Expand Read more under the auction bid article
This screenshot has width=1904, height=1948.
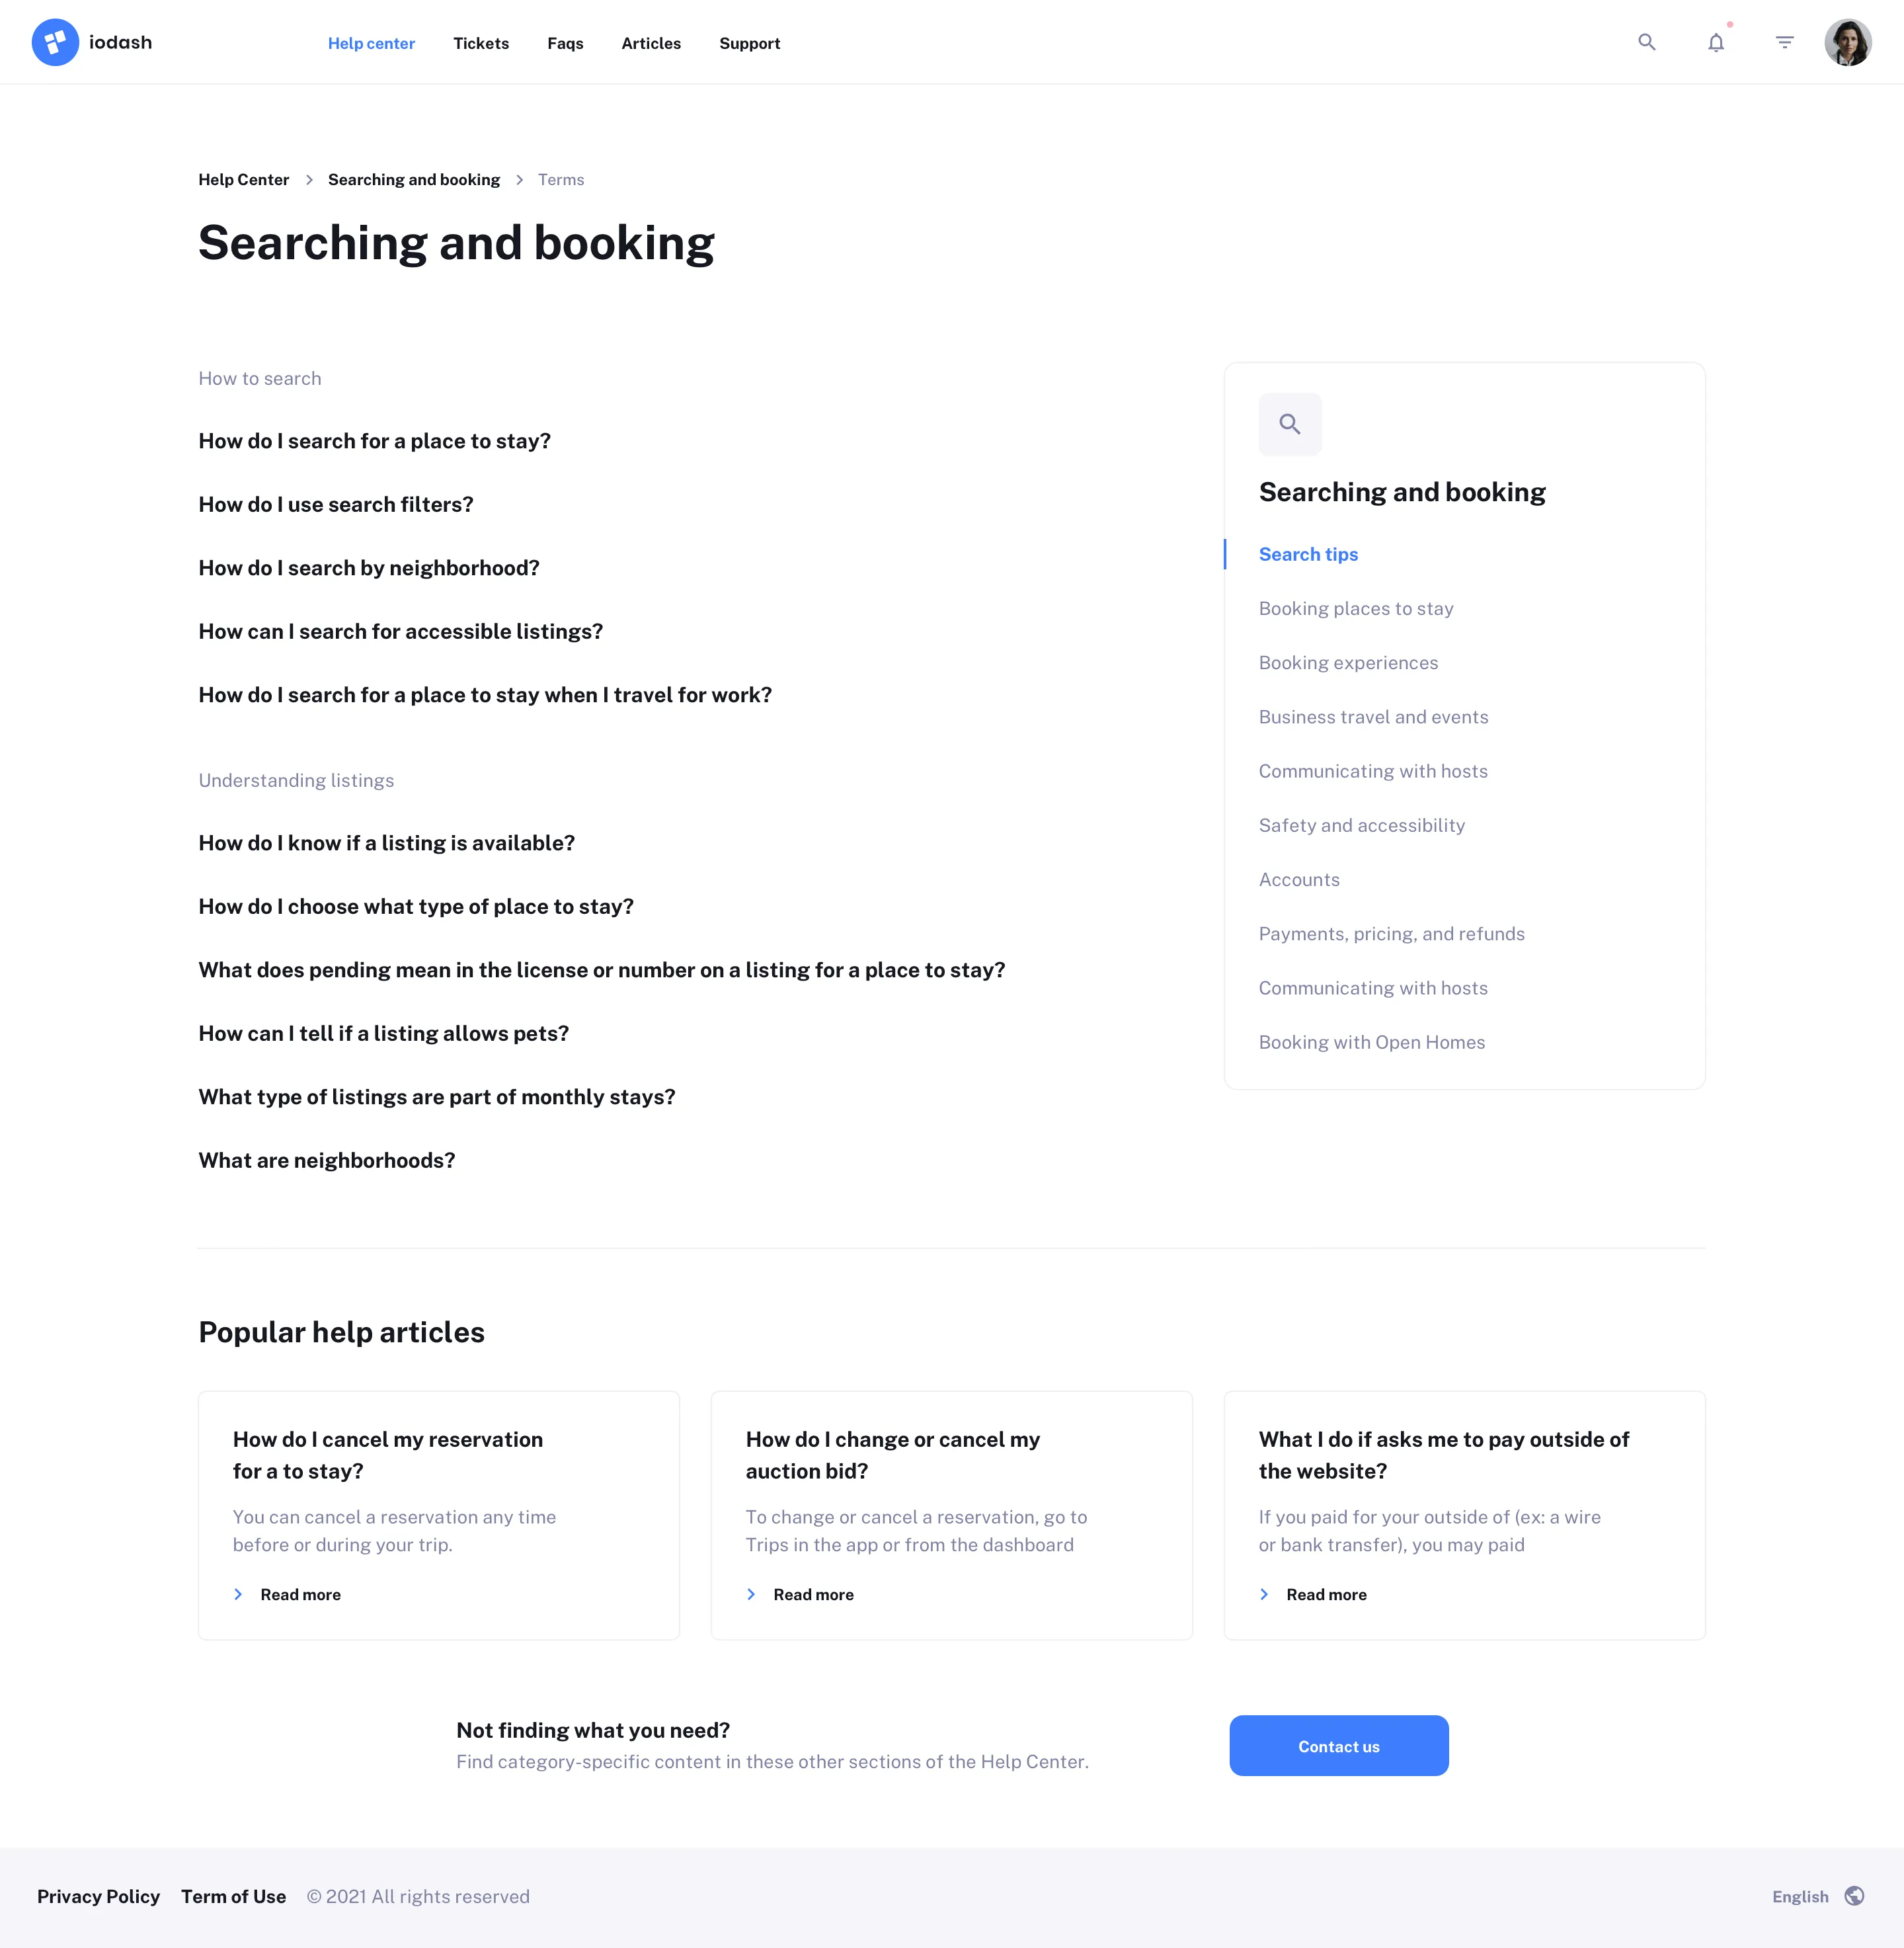813,1594
